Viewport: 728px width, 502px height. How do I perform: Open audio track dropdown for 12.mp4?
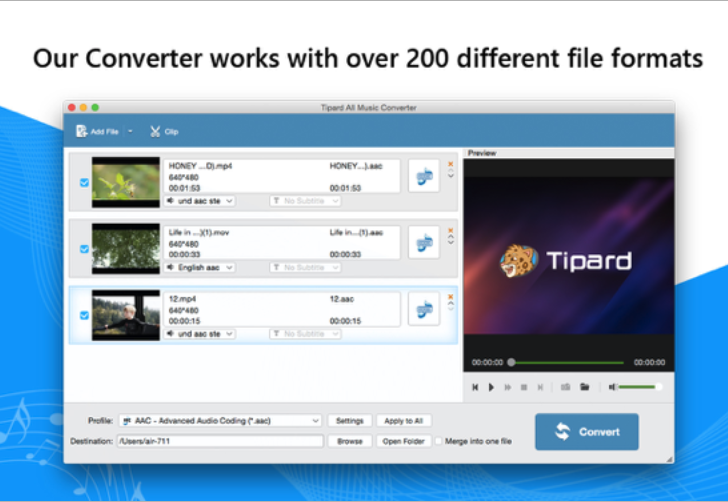pos(200,334)
